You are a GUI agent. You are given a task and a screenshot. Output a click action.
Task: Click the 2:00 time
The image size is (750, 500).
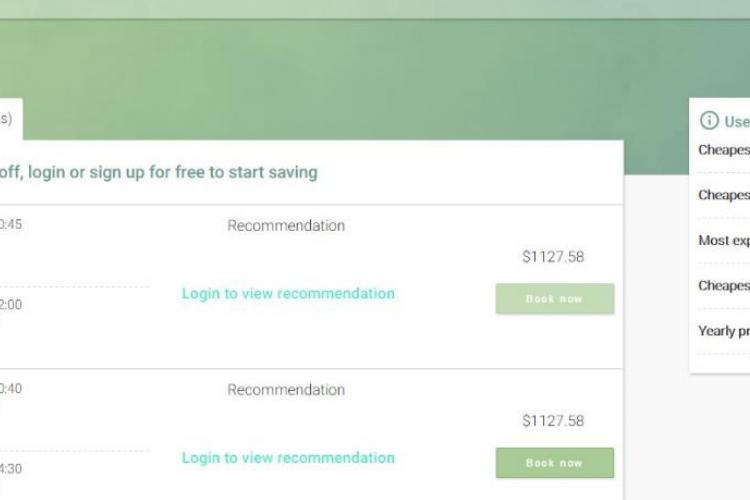tap(11, 305)
